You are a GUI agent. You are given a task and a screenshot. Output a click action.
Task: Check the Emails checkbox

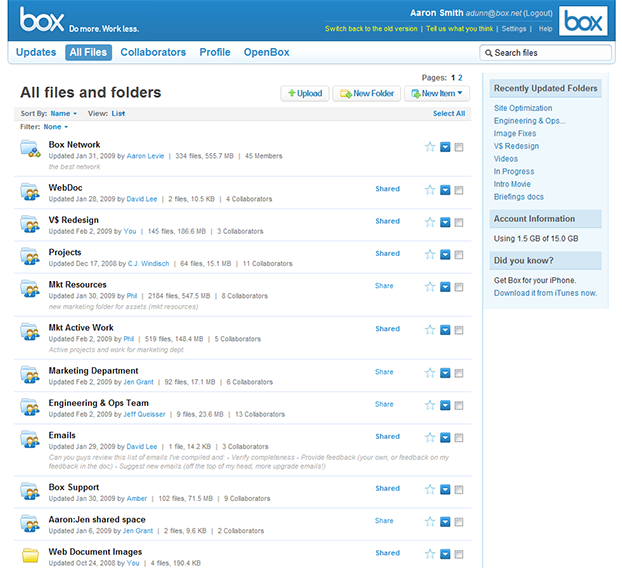(x=459, y=438)
